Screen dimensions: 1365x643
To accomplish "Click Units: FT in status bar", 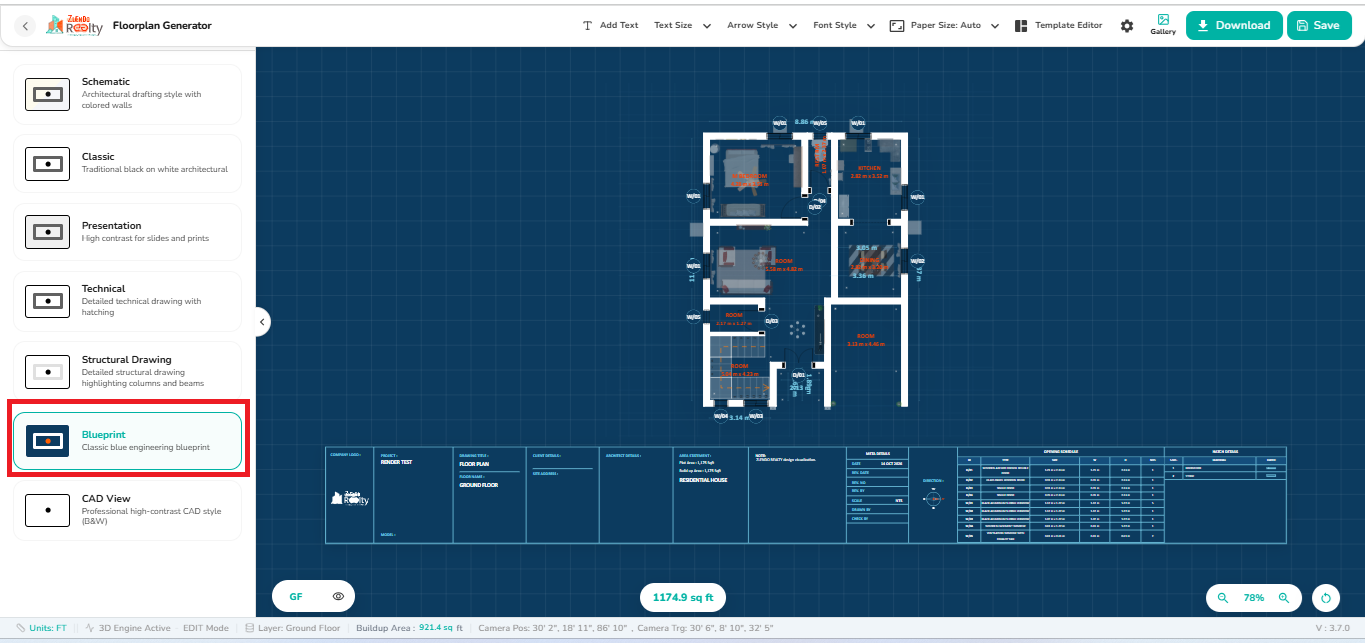I will (x=41, y=628).
